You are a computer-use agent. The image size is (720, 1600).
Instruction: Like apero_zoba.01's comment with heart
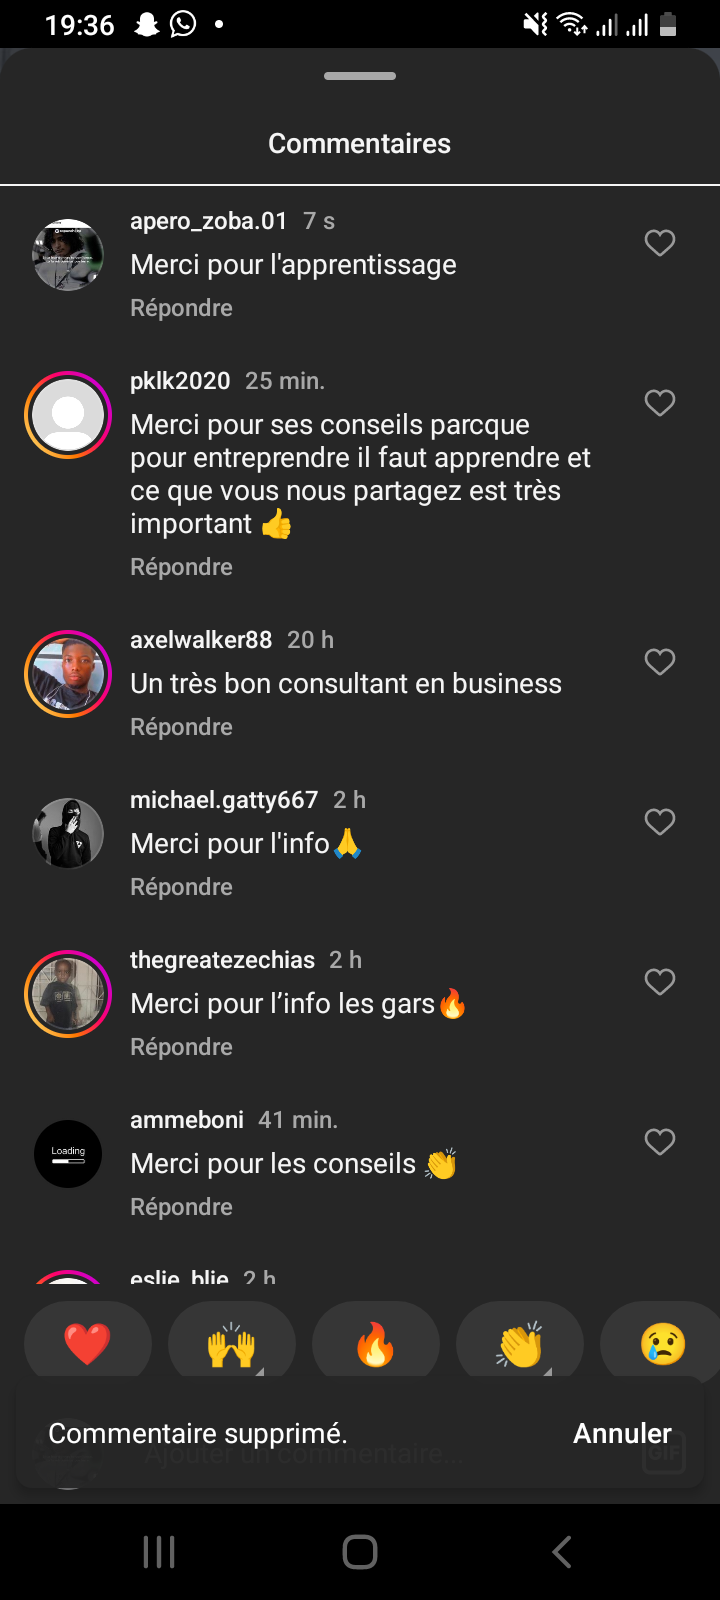point(660,243)
